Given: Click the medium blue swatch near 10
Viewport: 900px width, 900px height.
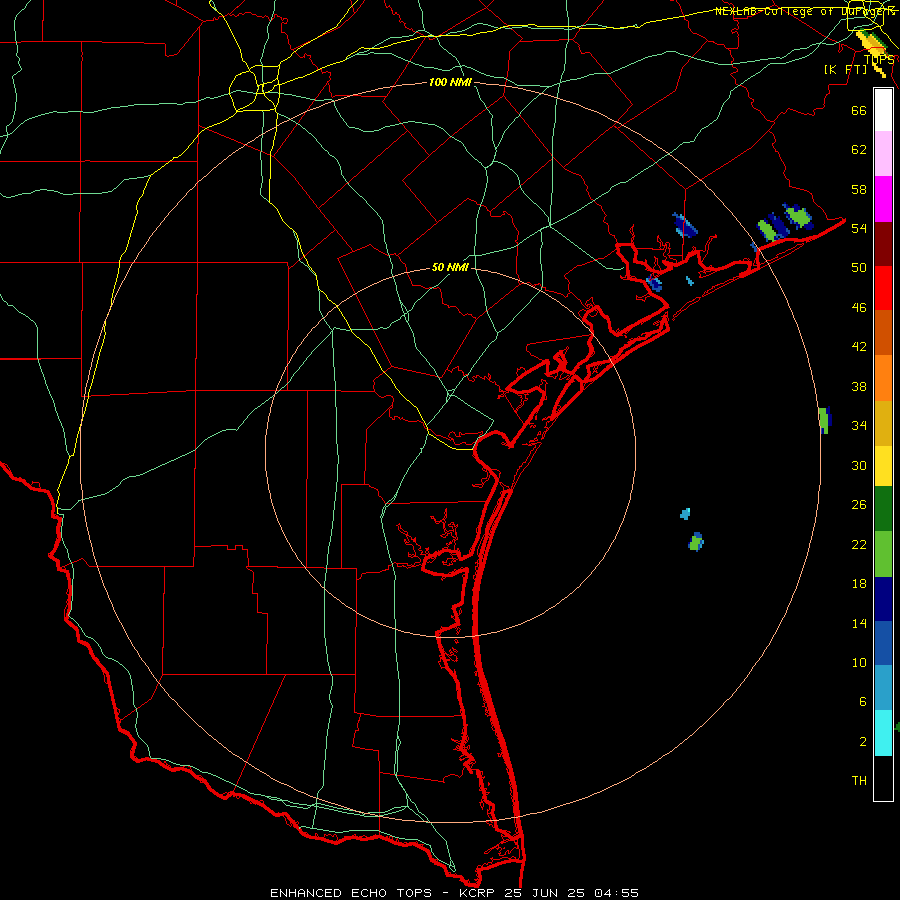Looking at the screenshot, I should [883, 644].
